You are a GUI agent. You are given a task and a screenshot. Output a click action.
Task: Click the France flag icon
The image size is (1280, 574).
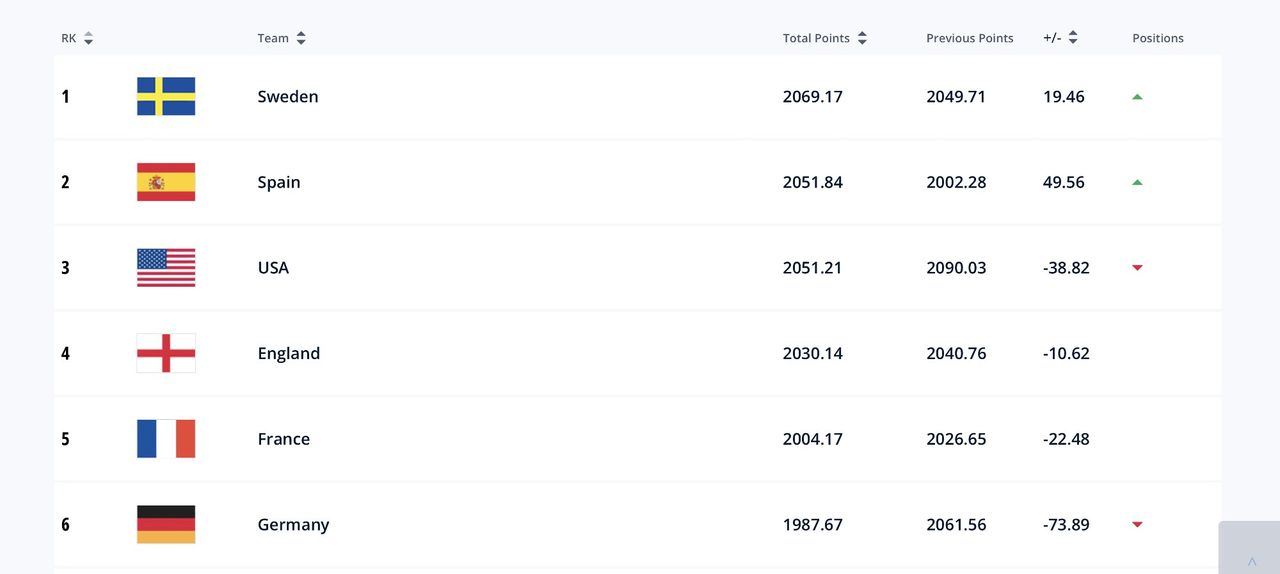coord(166,439)
